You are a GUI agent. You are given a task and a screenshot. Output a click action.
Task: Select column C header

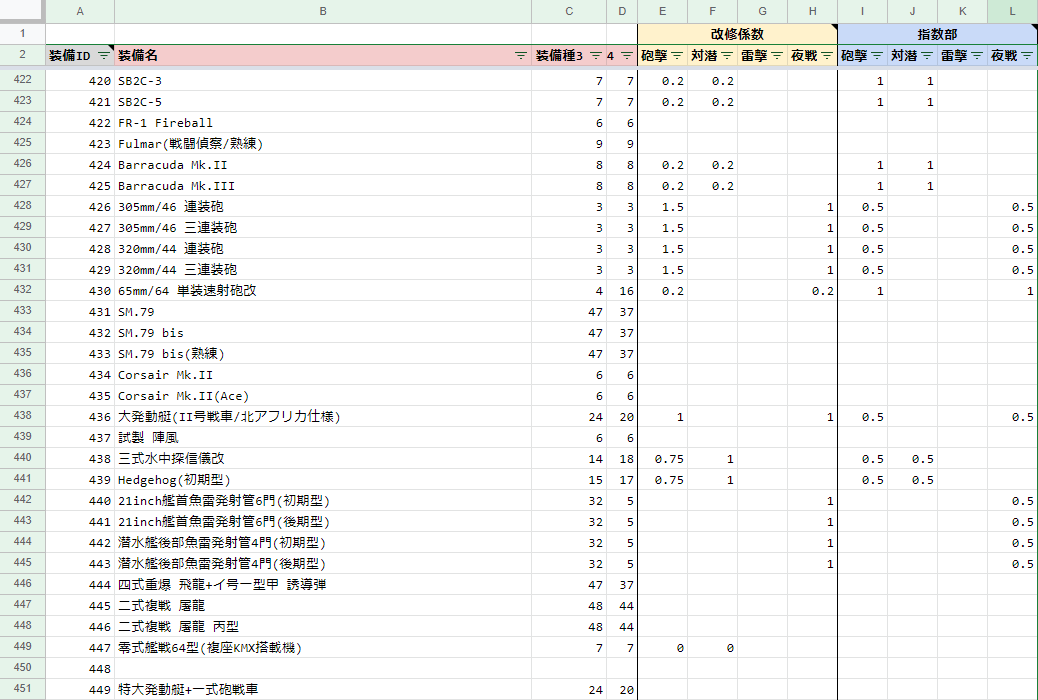click(x=569, y=11)
